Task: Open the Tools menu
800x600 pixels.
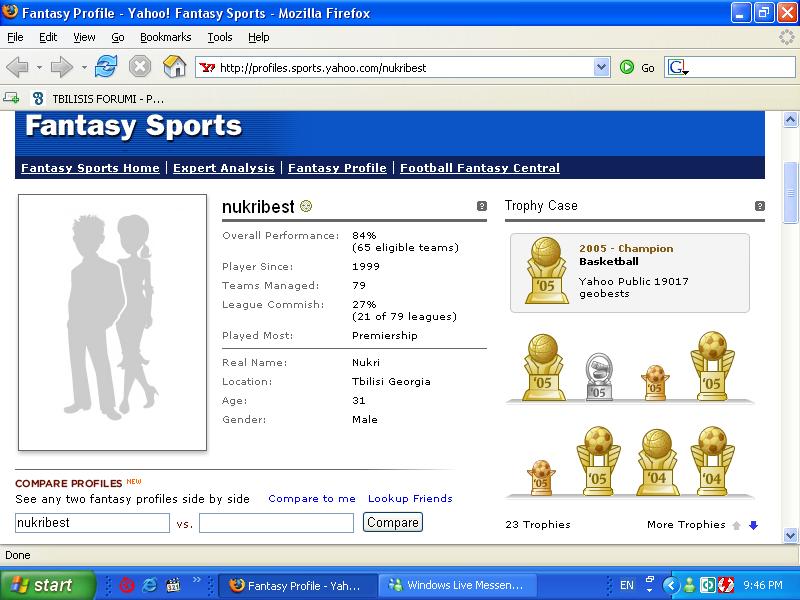Action: (220, 37)
